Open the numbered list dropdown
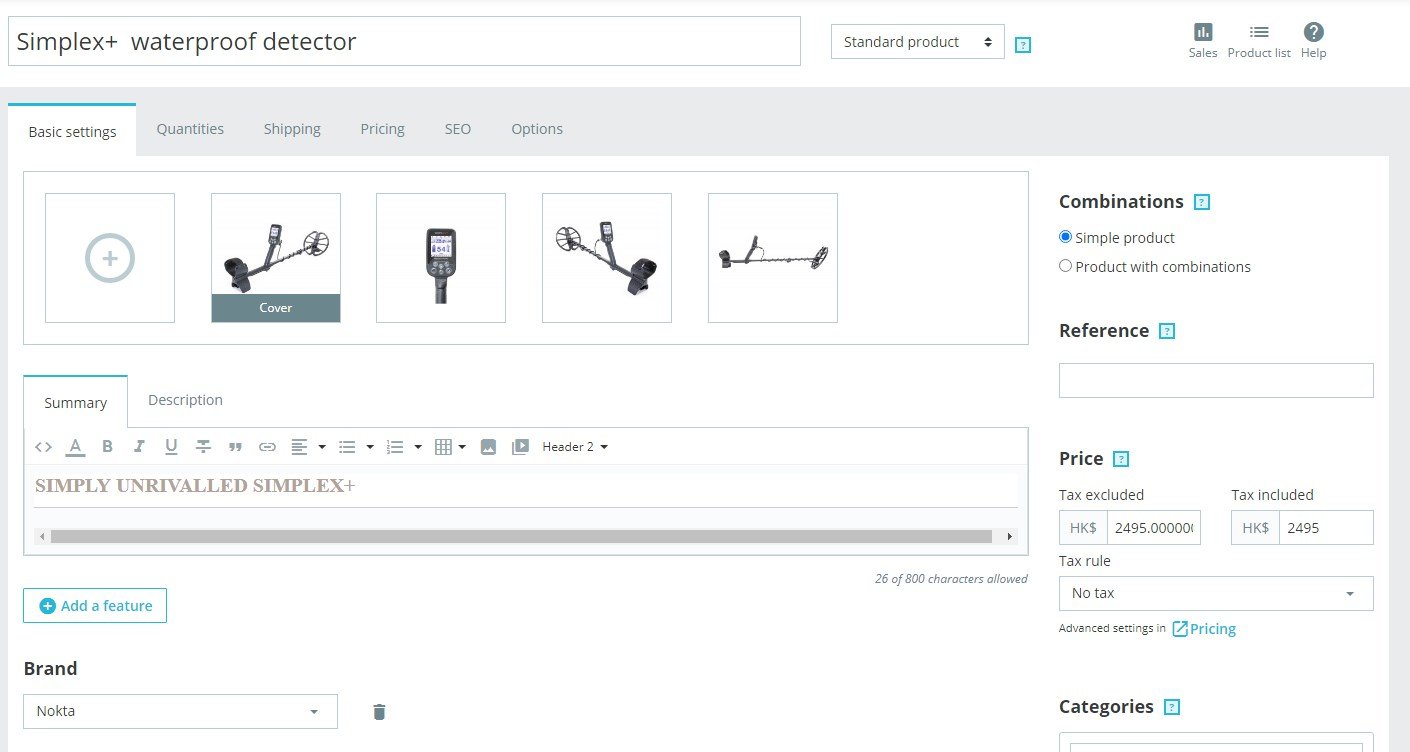This screenshot has height=752, width=1410. pos(404,447)
